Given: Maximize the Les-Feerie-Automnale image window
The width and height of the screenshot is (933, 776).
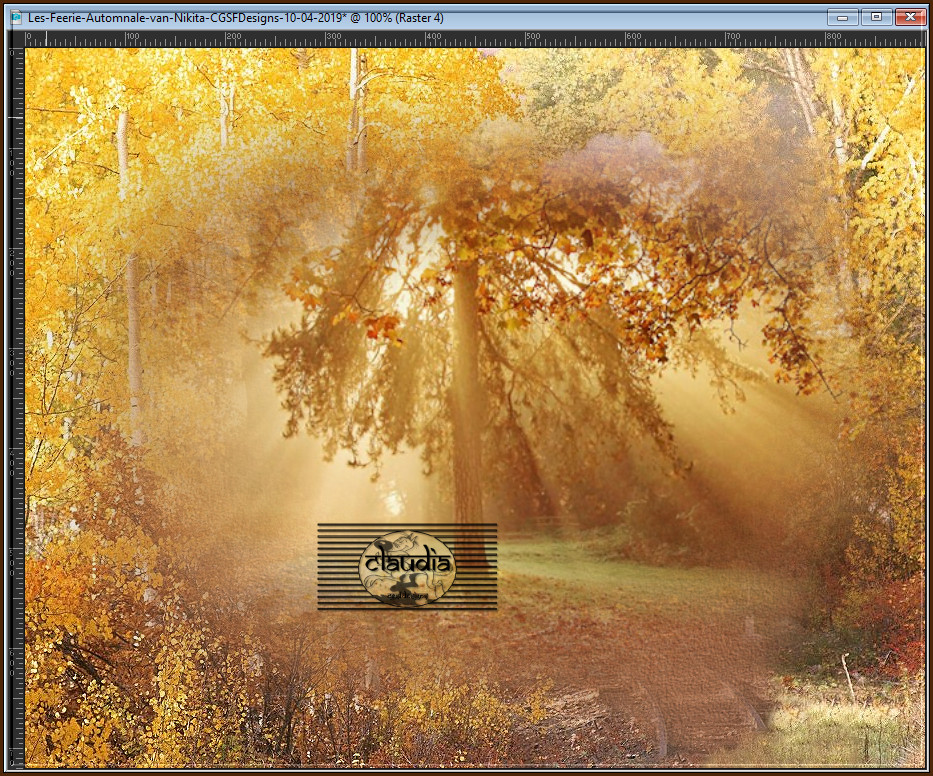Looking at the screenshot, I should click(876, 17).
